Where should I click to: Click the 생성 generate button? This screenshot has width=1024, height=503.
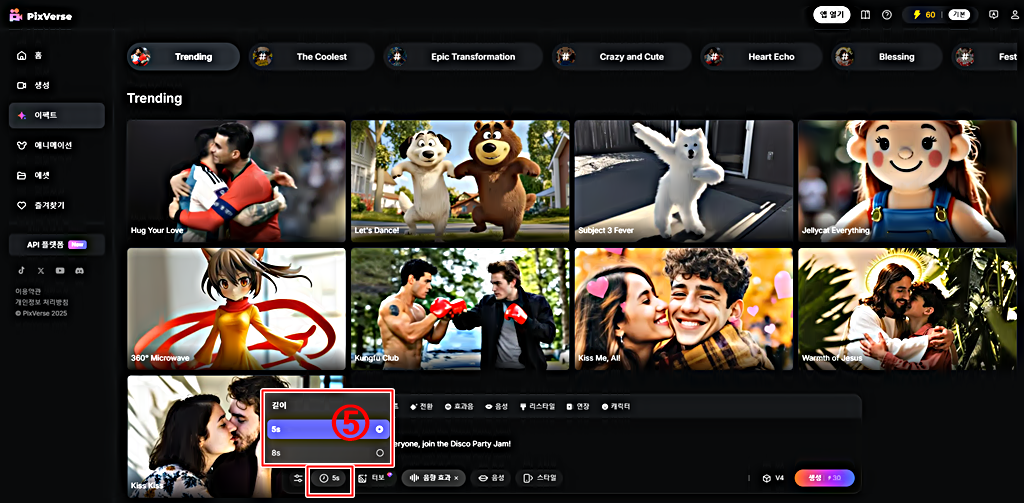pyautogui.click(x=824, y=478)
